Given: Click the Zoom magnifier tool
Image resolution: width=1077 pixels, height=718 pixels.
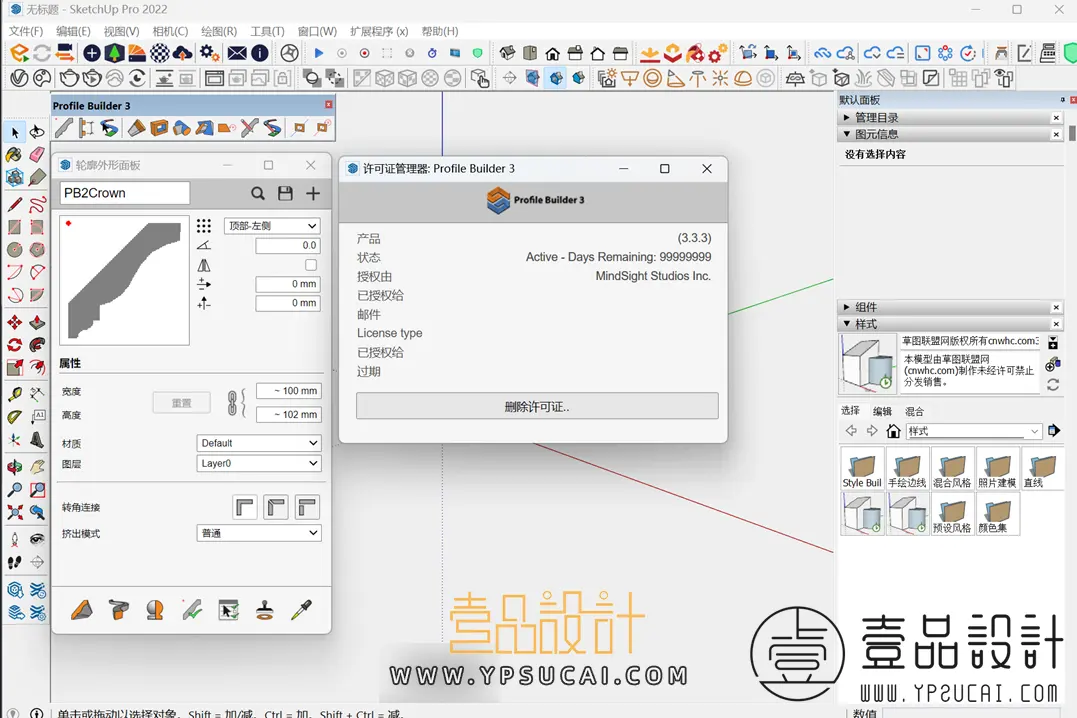Looking at the screenshot, I should (x=14, y=489).
